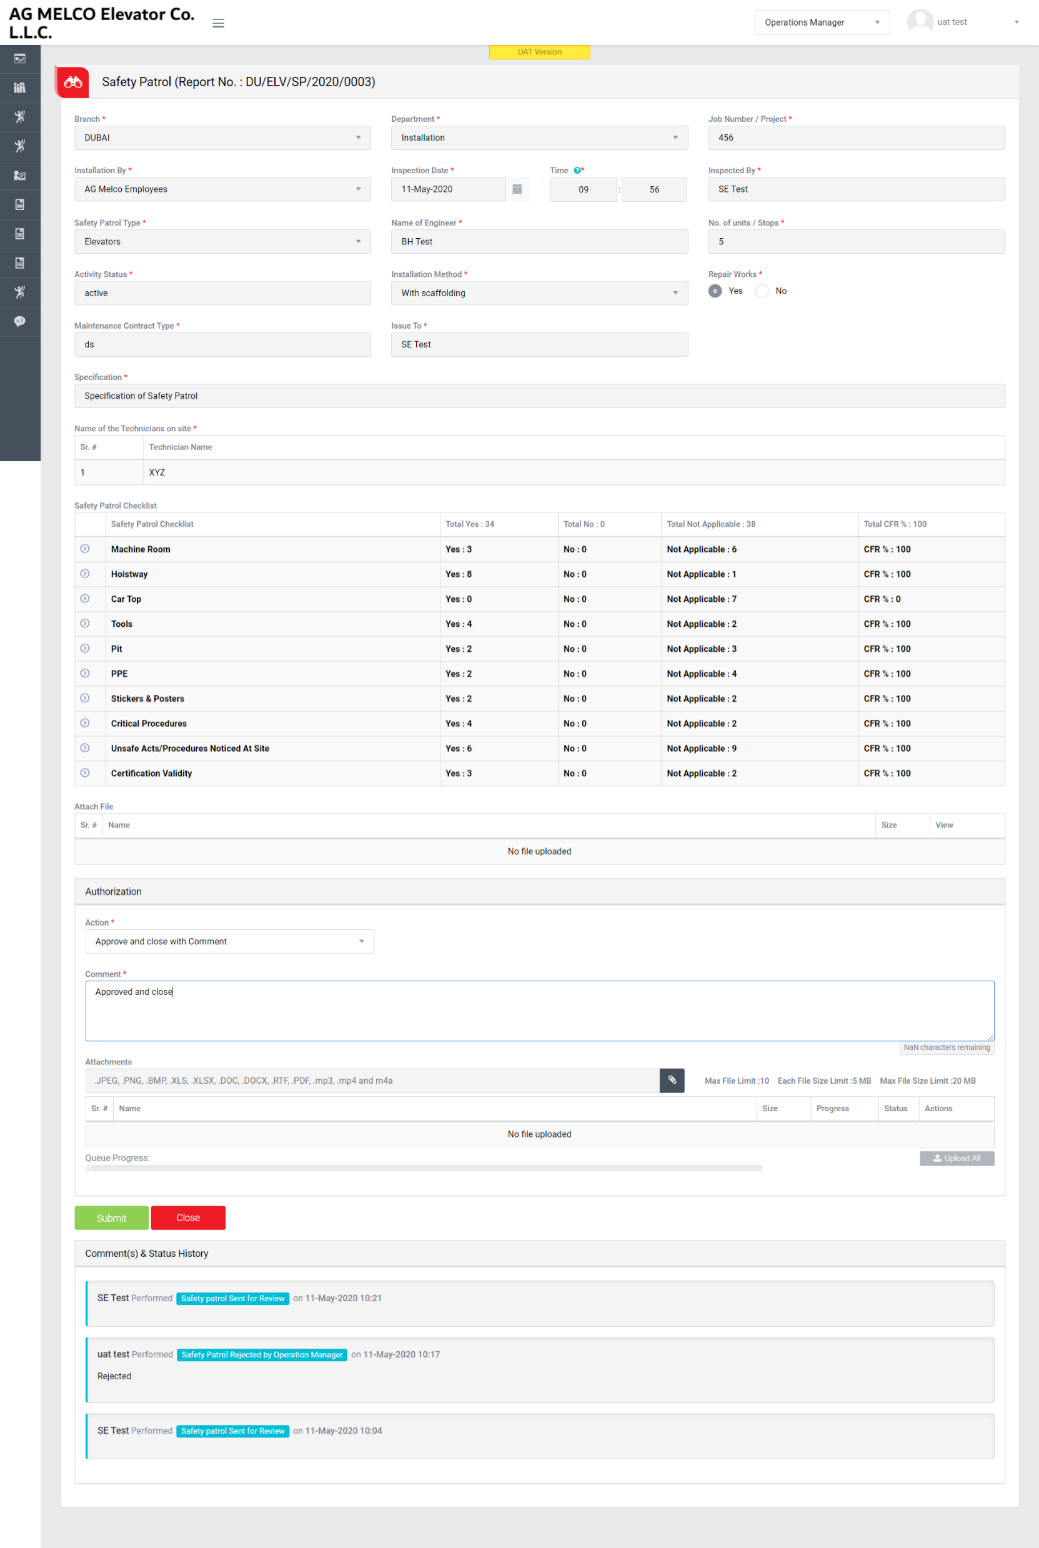
Task: Click the Comment text area
Action: click(539, 1010)
